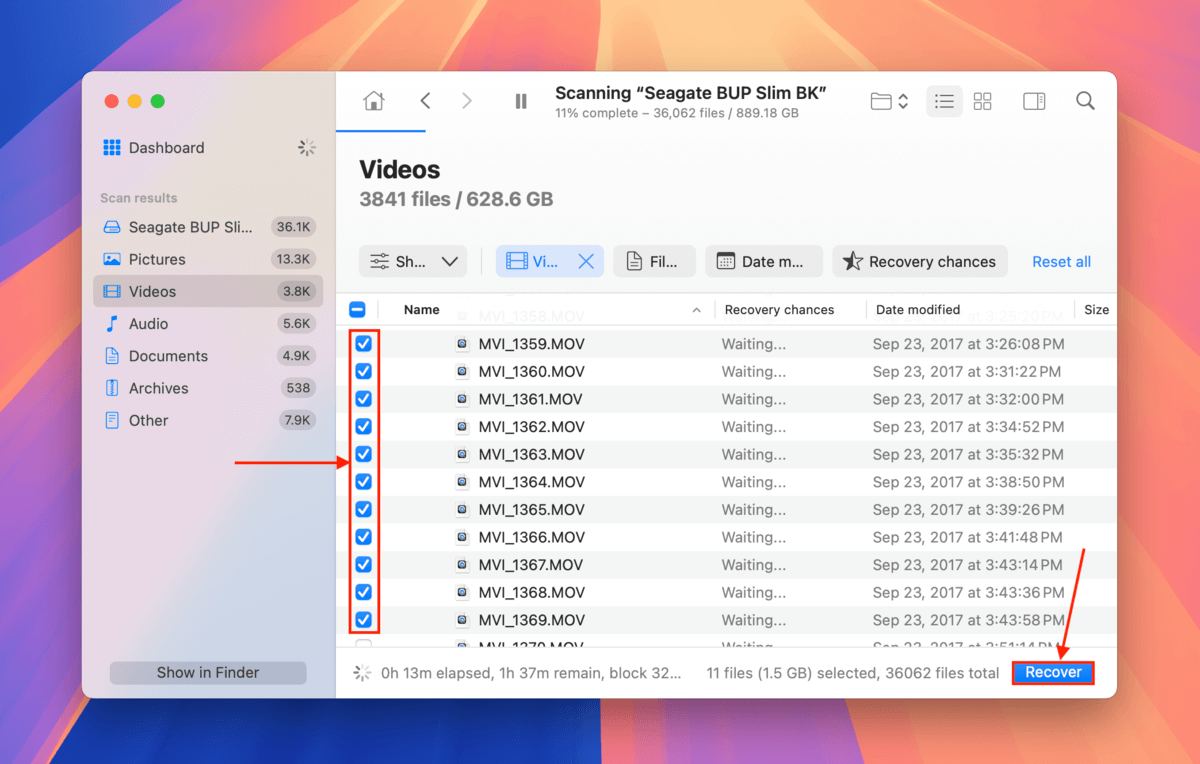Click the 36.1K badge next to Seagate
1200x764 pixels.
click(x=293, y=227)
